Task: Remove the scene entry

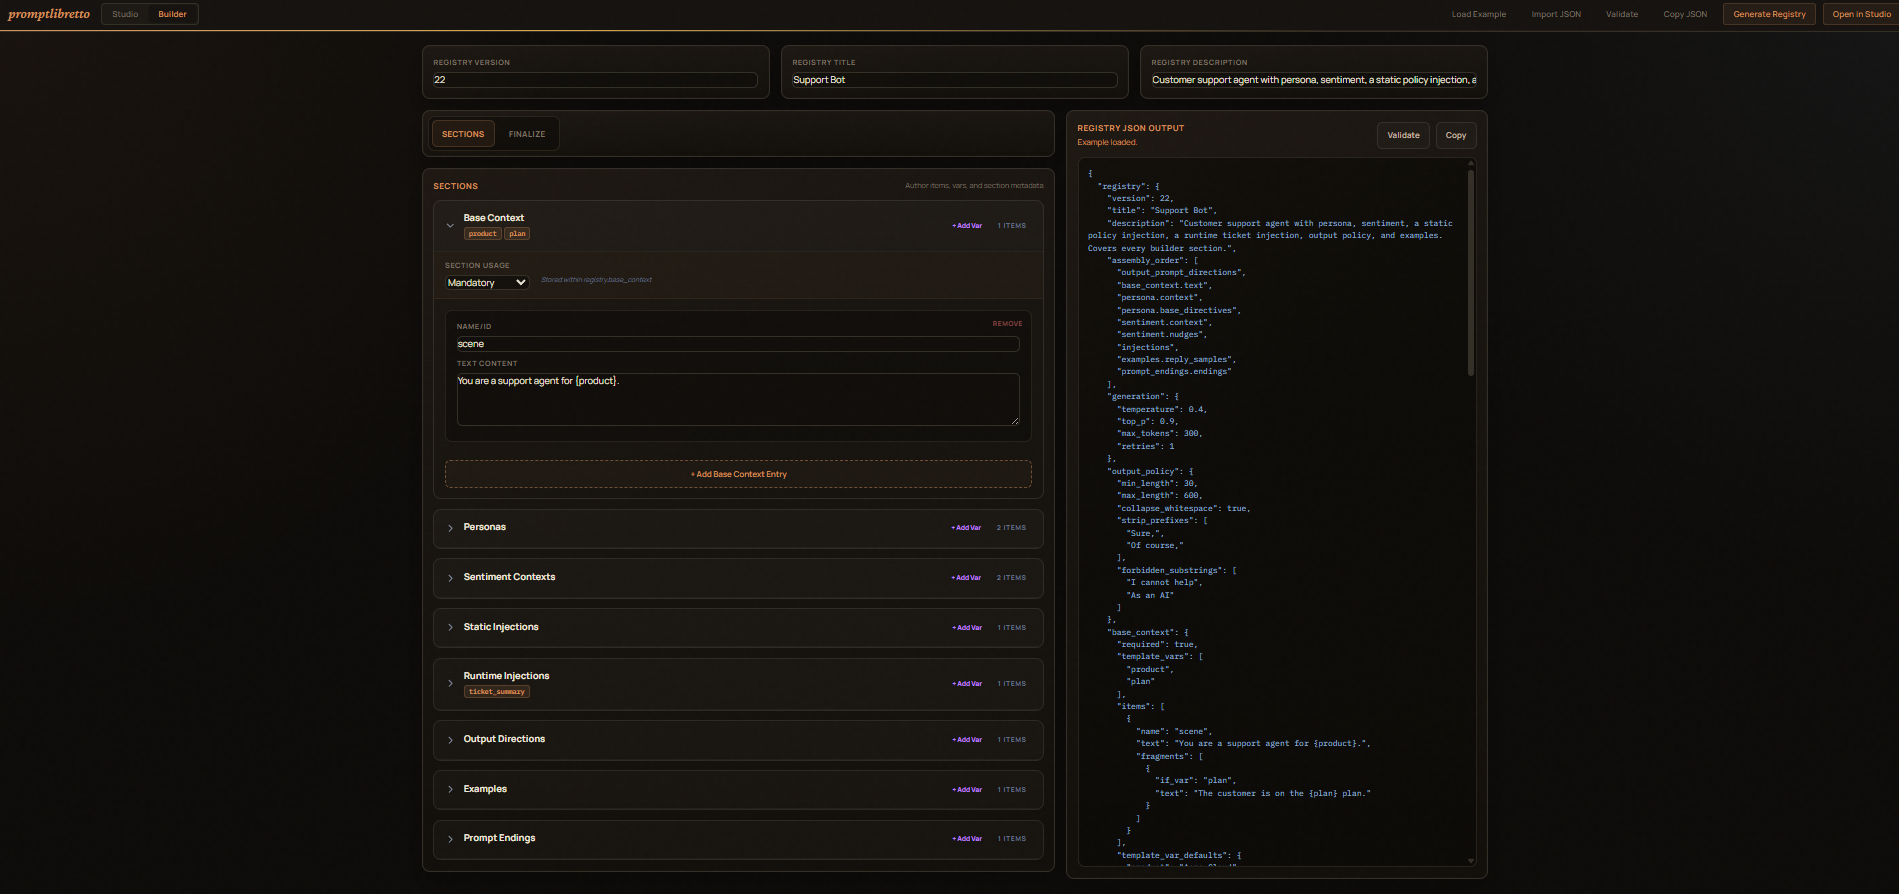Action: point(1007,324)
